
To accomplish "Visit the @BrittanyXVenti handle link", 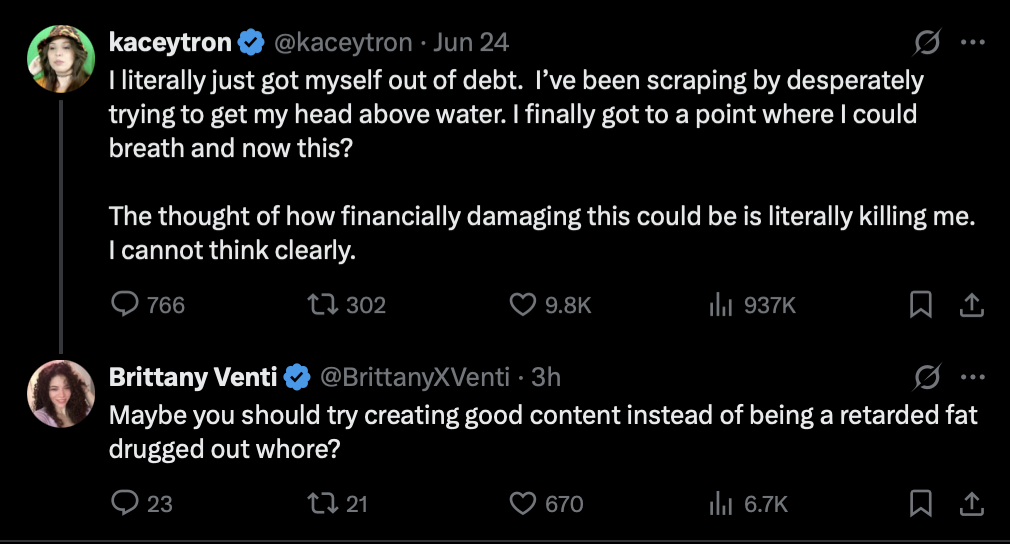I will coord(415,377).
